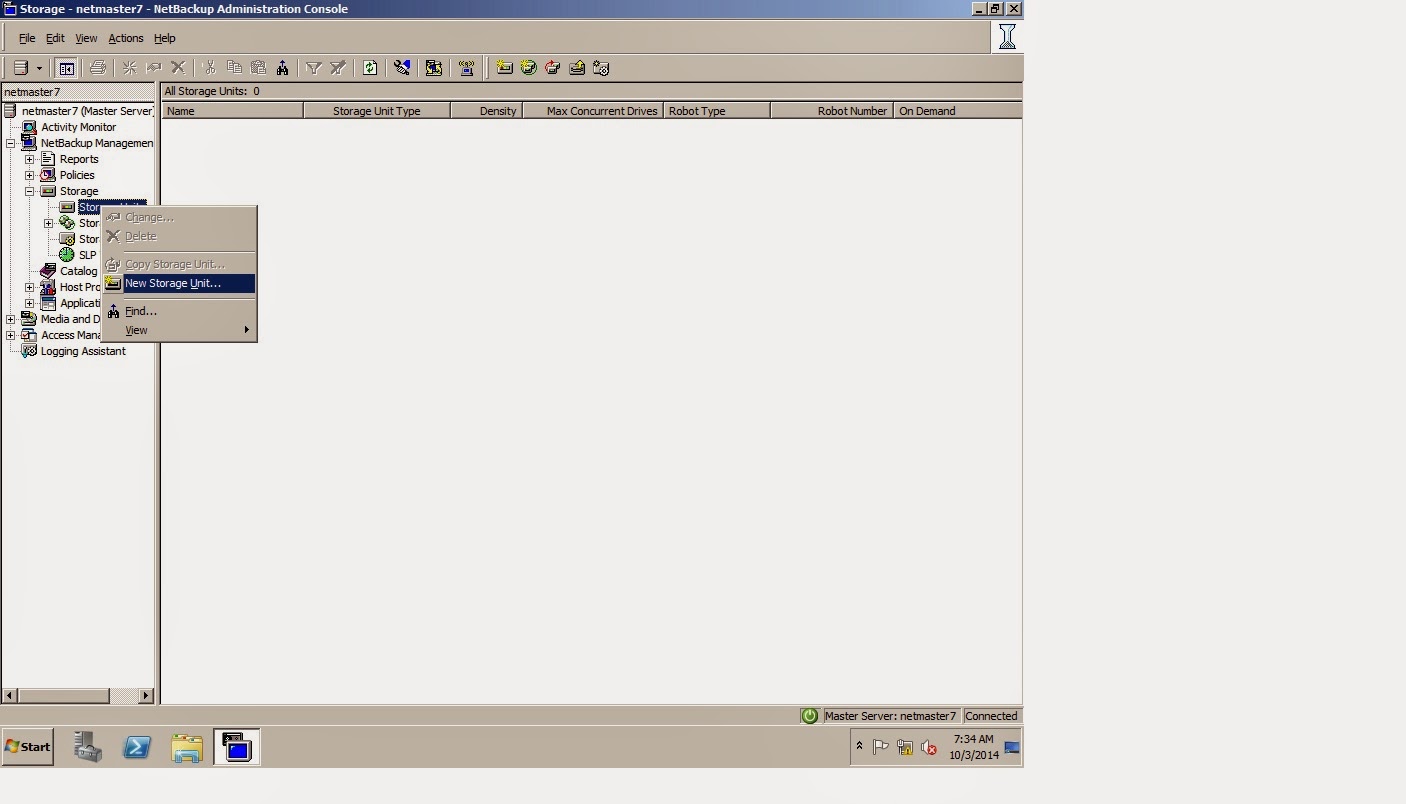Click the Refresh icon in the toolbar

pos(370,67)
